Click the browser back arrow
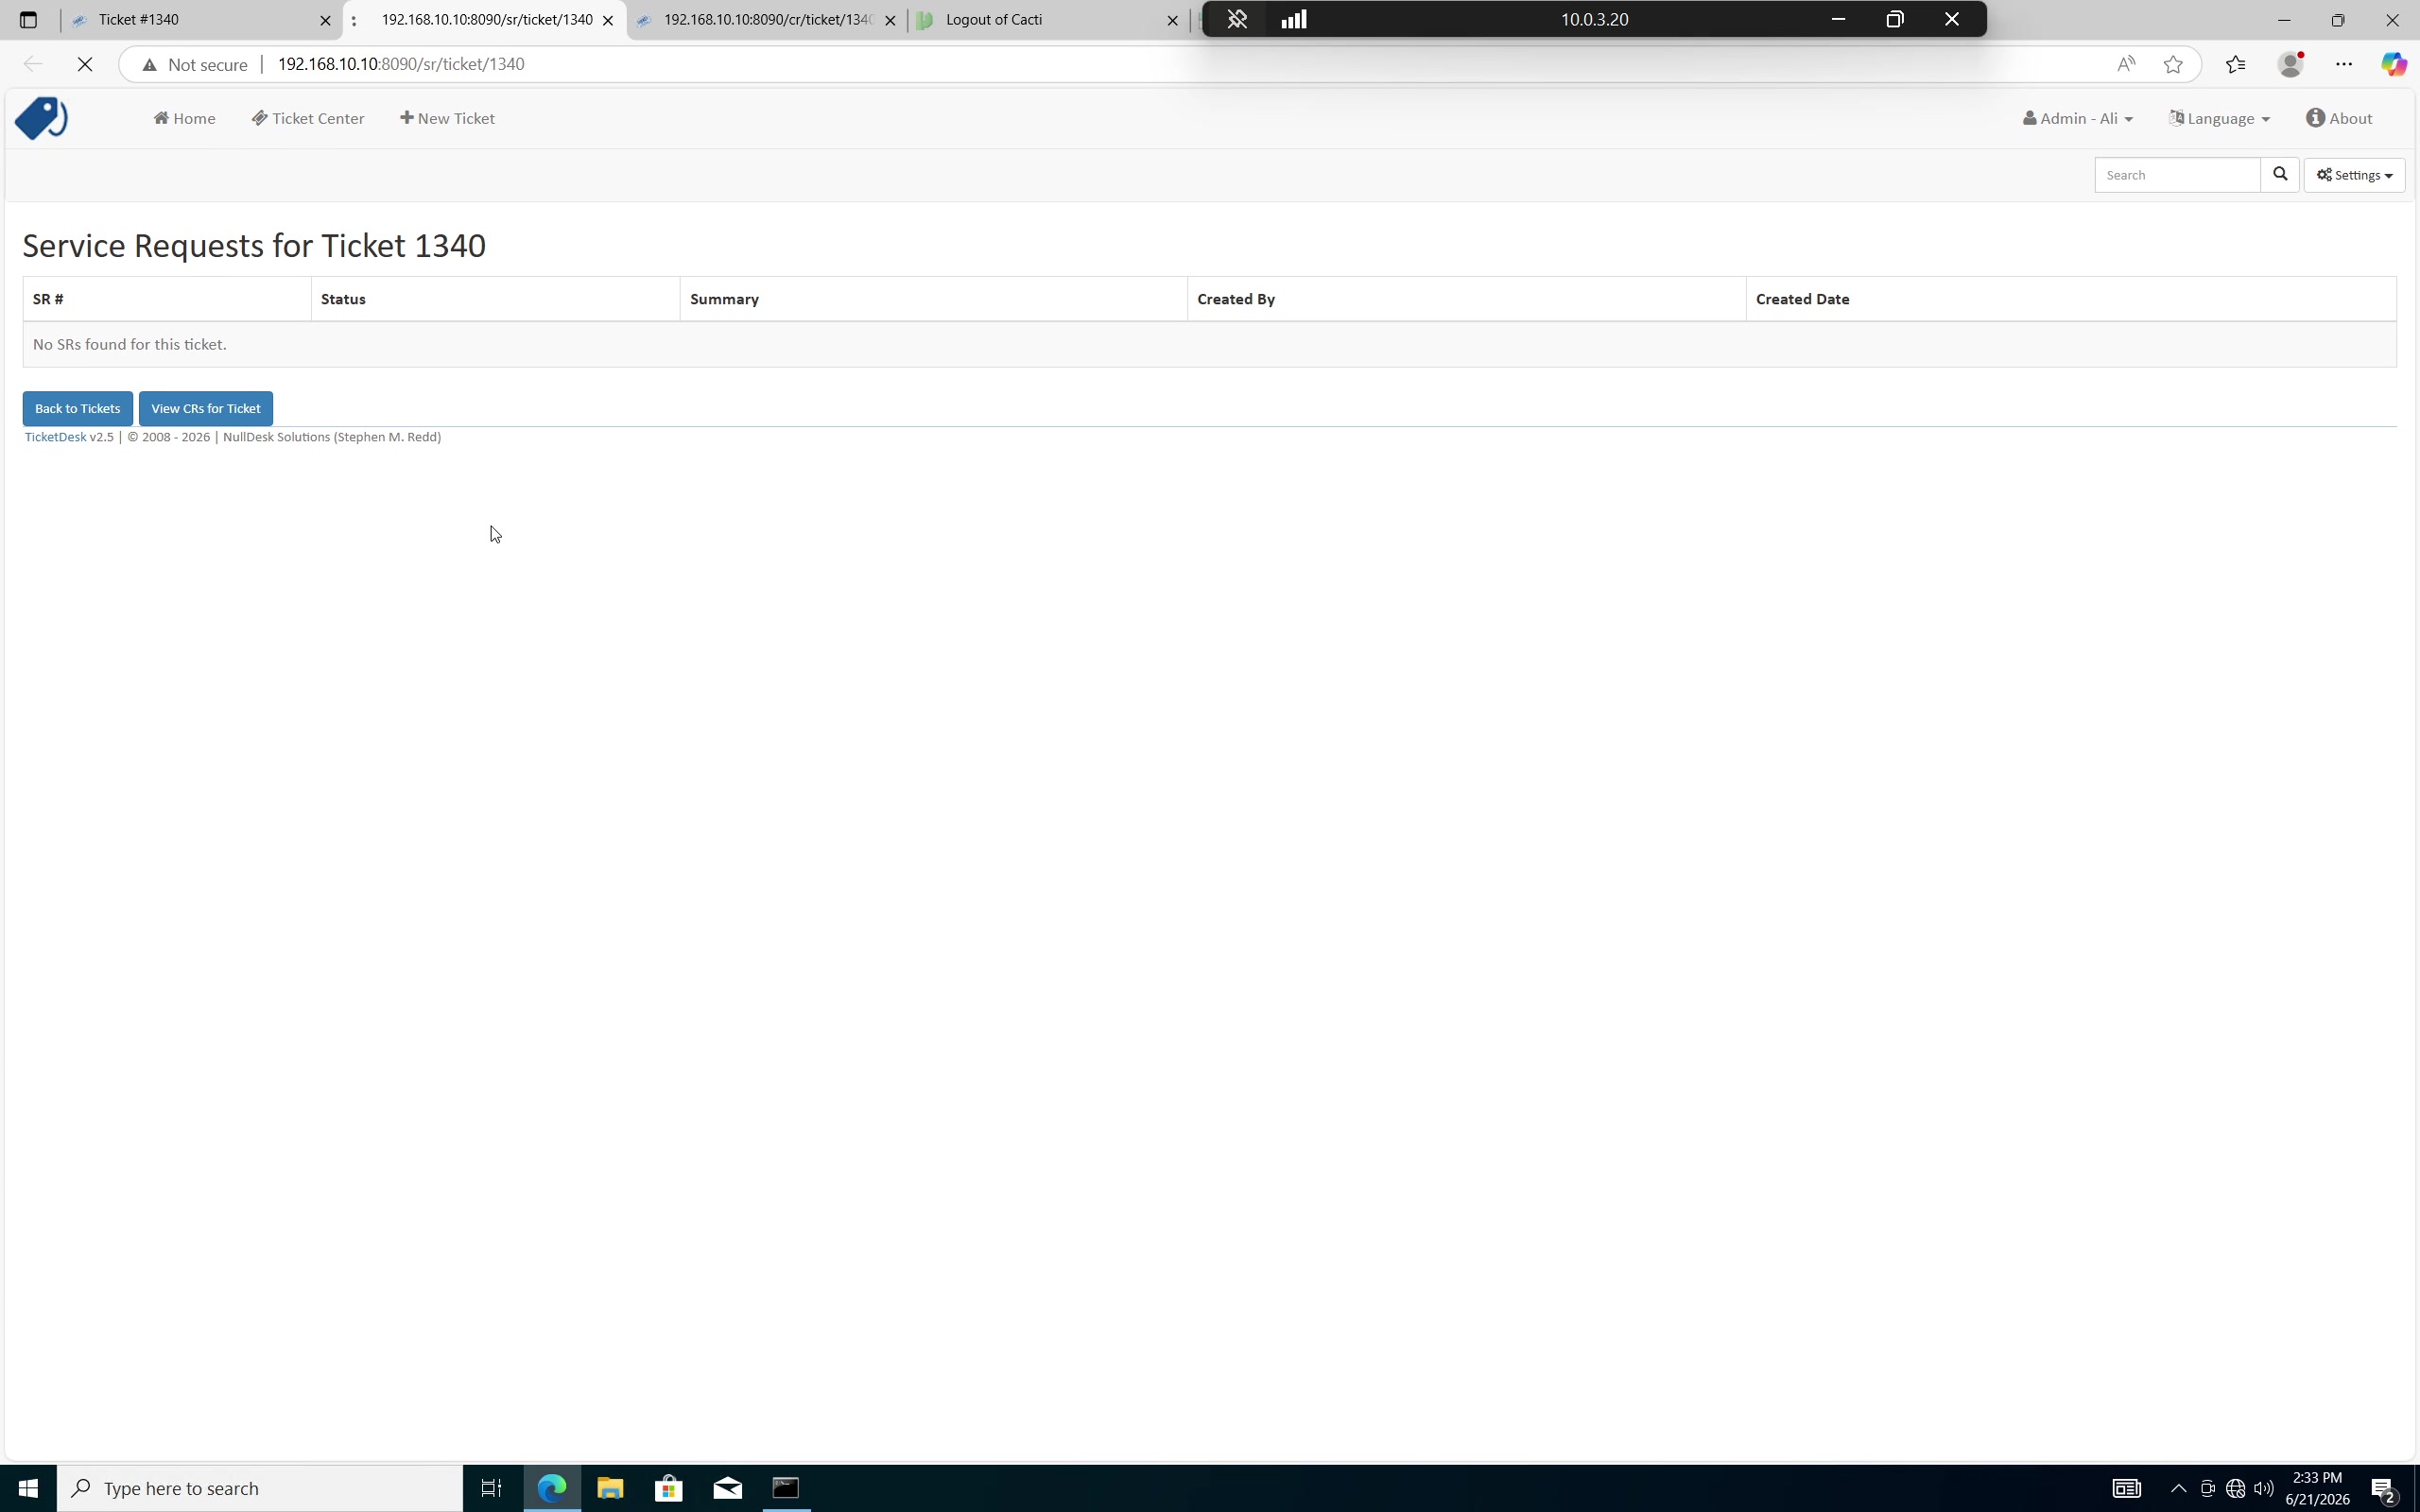The width and height of the screenshot is (2420, 1512). (33, 64)
